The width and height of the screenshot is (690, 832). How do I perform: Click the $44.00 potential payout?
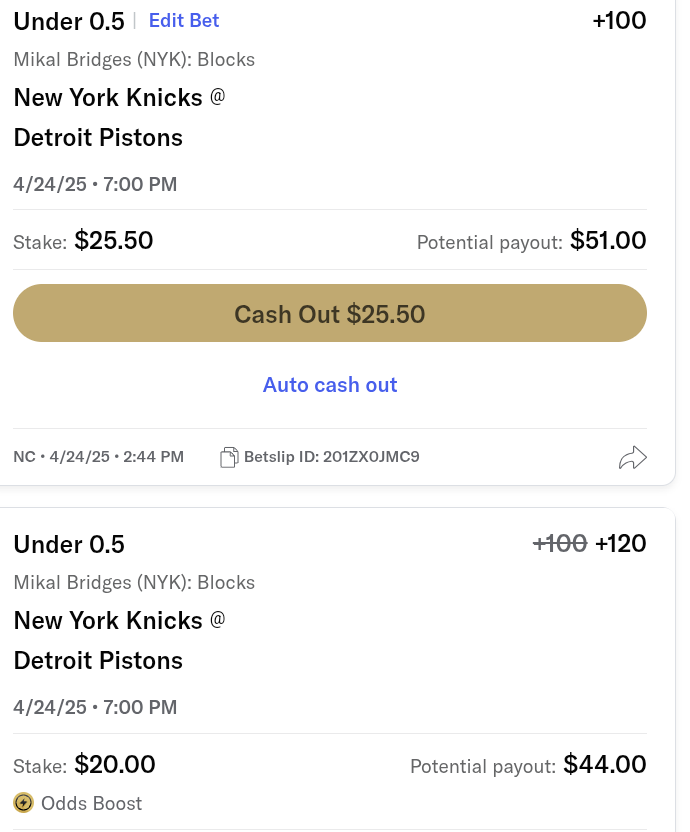click(605, 765)
